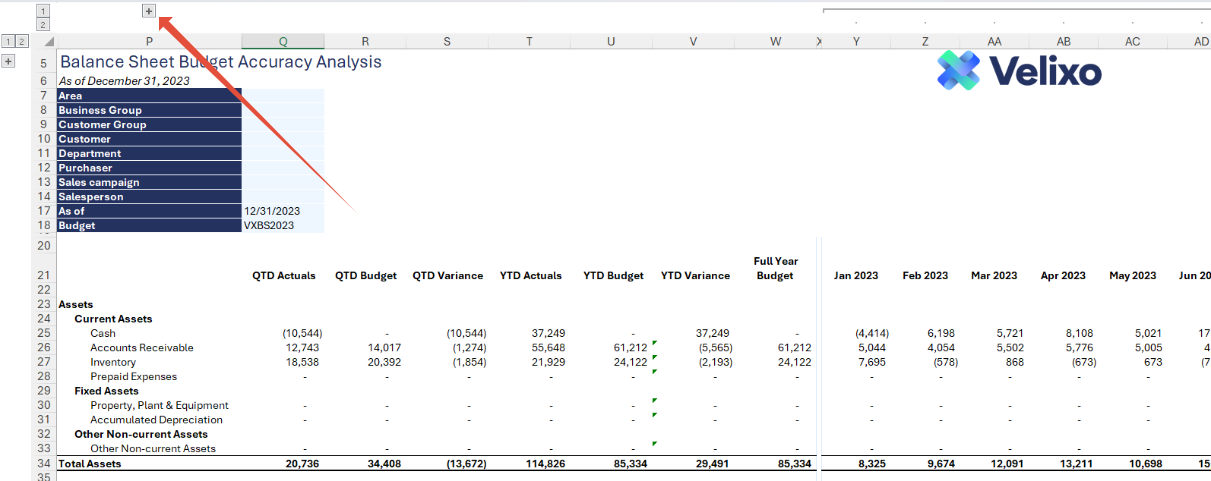
Task: Select the 'Total Assets' row label
Action: [91, 464]
